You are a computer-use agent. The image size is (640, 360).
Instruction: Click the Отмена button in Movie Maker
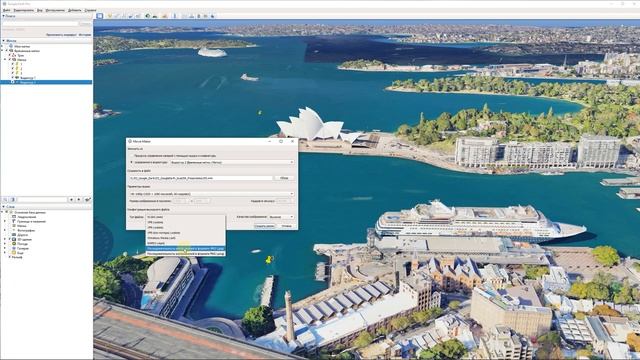click(286, 226)
